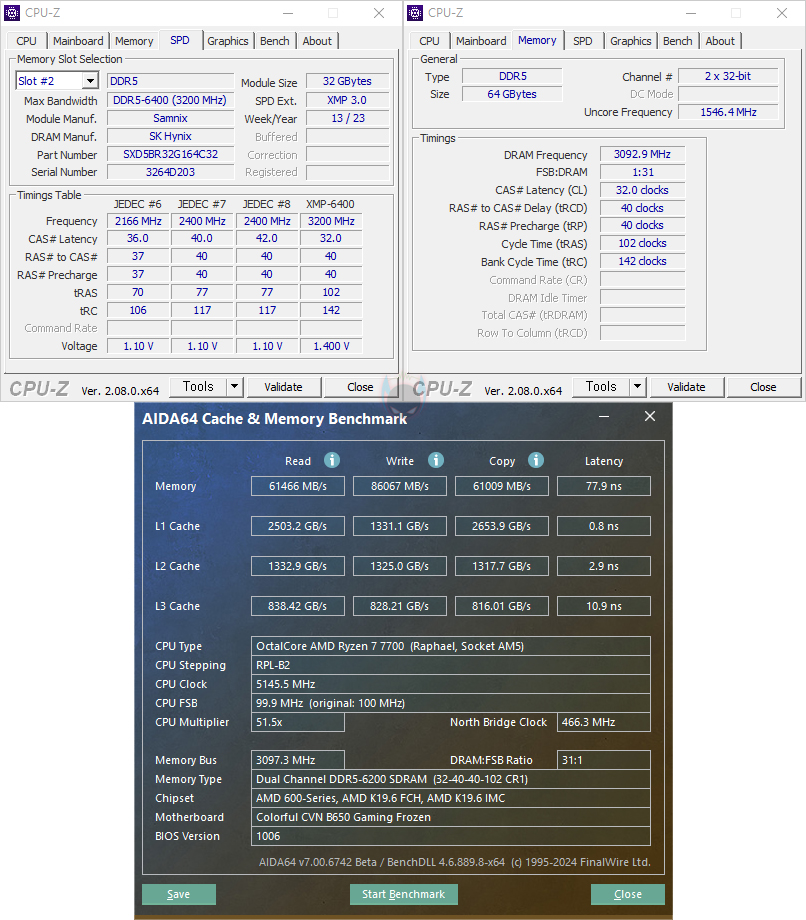Click Validate in right CPU-Z window
The width and height of the screenshot is (806, 920).
(x=686, y=387)
